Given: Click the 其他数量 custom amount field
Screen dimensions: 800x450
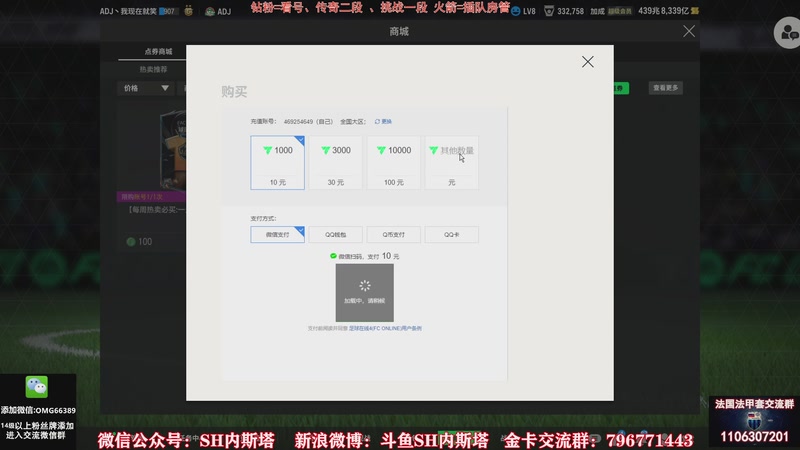Looking at the screenshot, I should pyautogui.click(x=452, y=163).
